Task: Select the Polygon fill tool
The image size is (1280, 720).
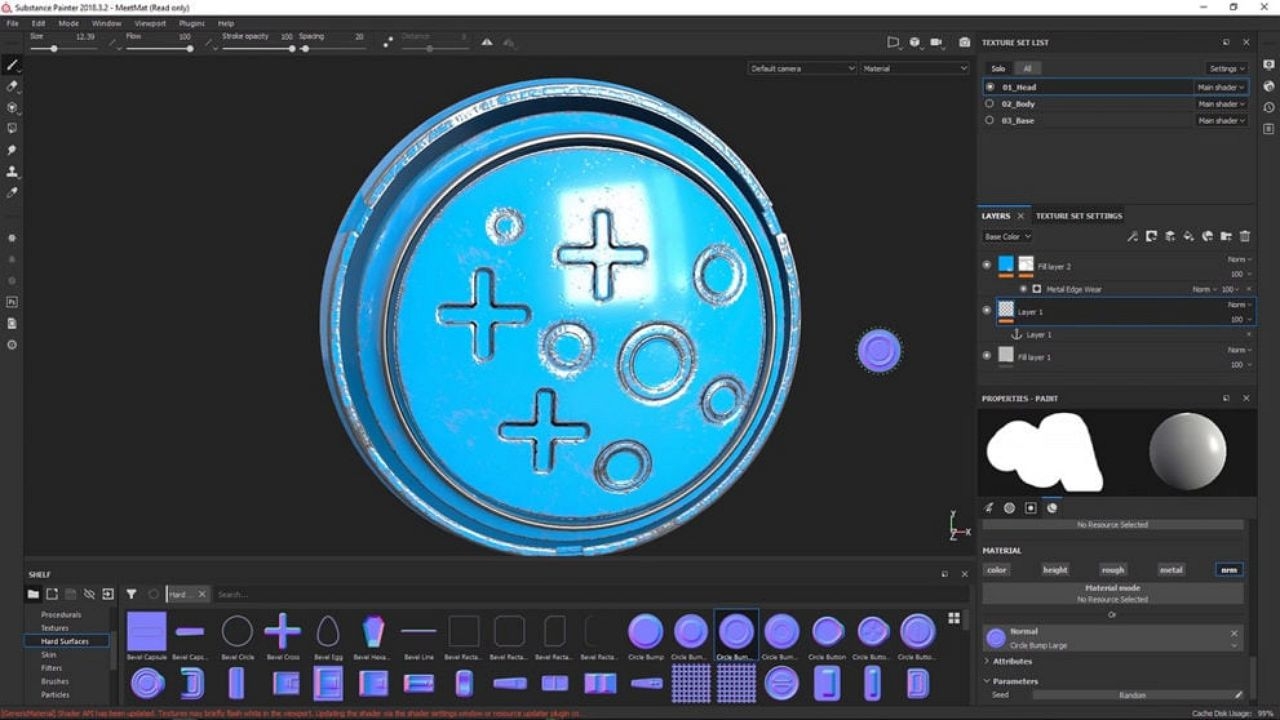Action: click(12, 128)
